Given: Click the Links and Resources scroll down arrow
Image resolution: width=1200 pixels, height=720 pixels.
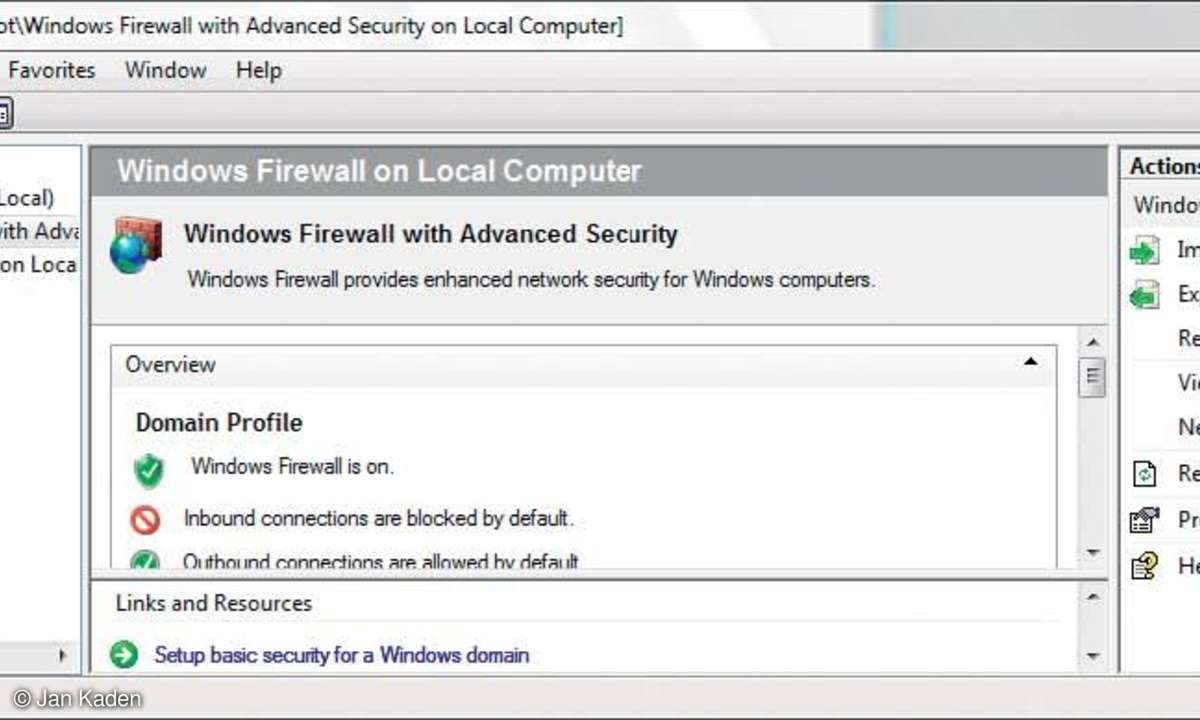Looking at the screenshot, I should point(1093,657).
